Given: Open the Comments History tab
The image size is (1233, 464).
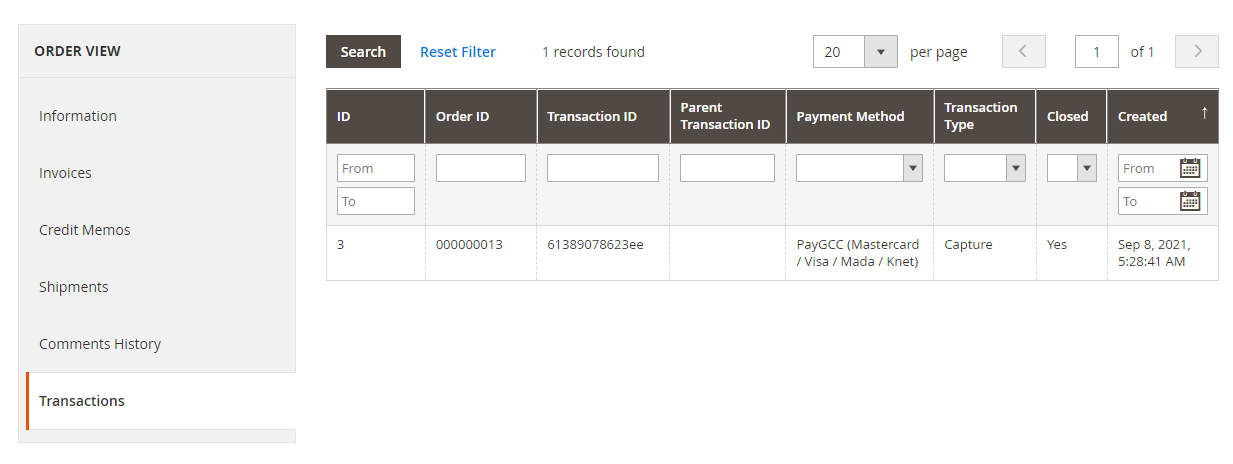Looking at the screenshot, I should tap(100, 344).
